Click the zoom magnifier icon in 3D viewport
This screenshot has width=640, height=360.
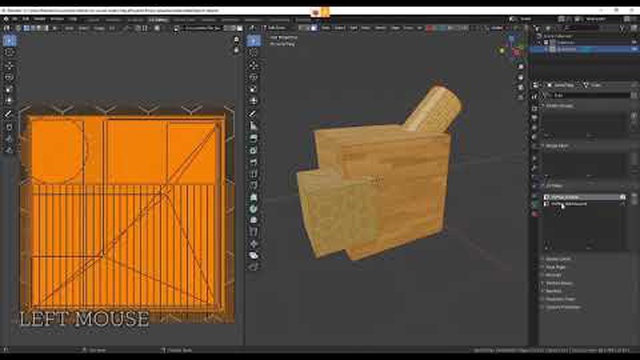[521, 67]
